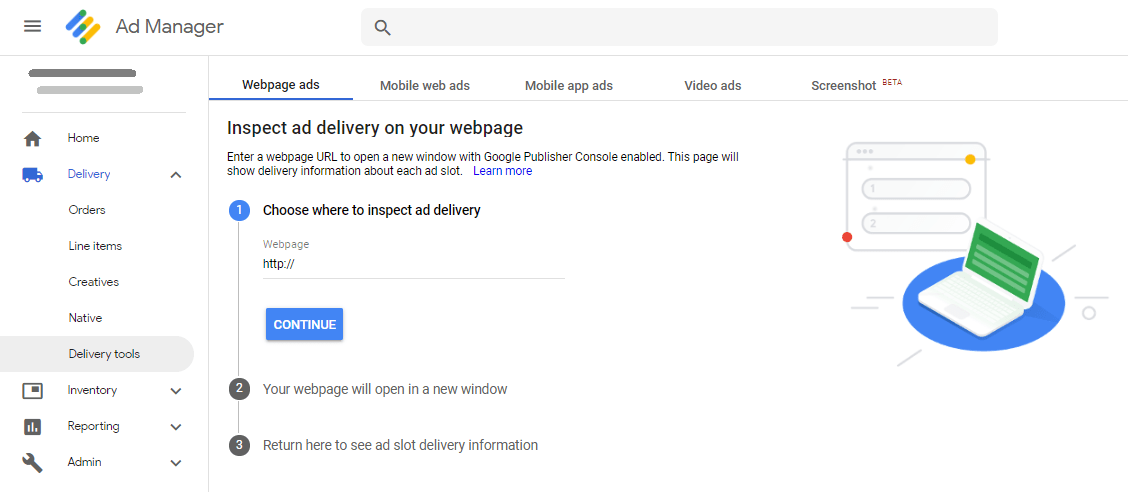Click the Reporting chart icon
The width and height of the screenshot is (1132, 496).
pyautogui.click(x=32, y=426)
